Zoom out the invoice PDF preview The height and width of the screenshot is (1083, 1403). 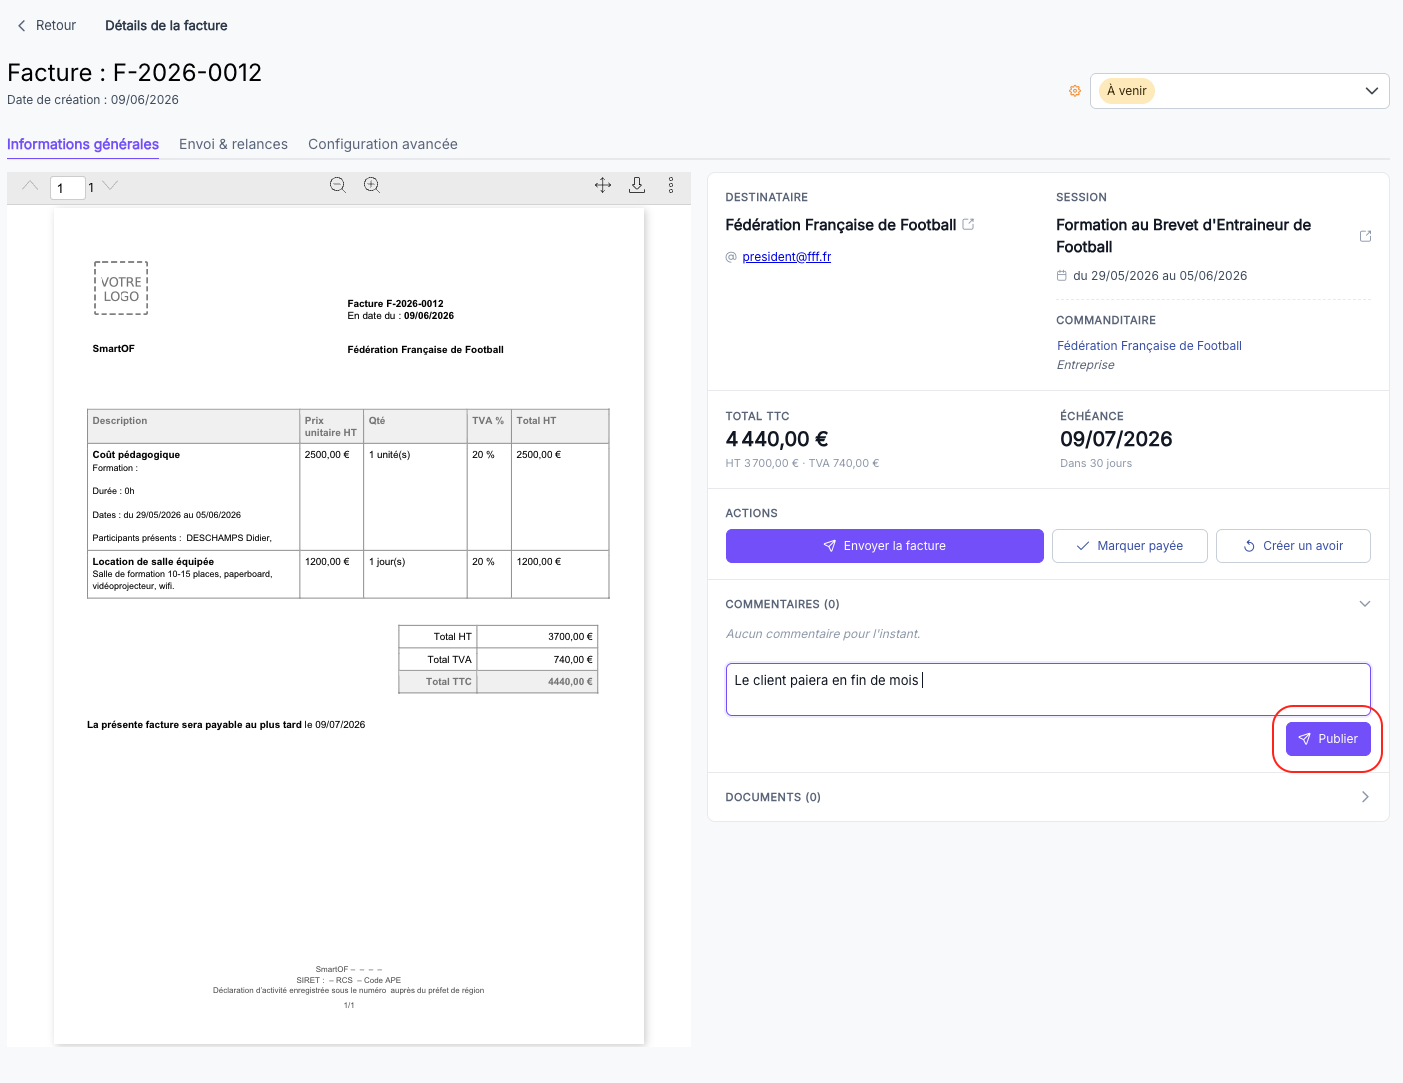[x=338, y=185]
